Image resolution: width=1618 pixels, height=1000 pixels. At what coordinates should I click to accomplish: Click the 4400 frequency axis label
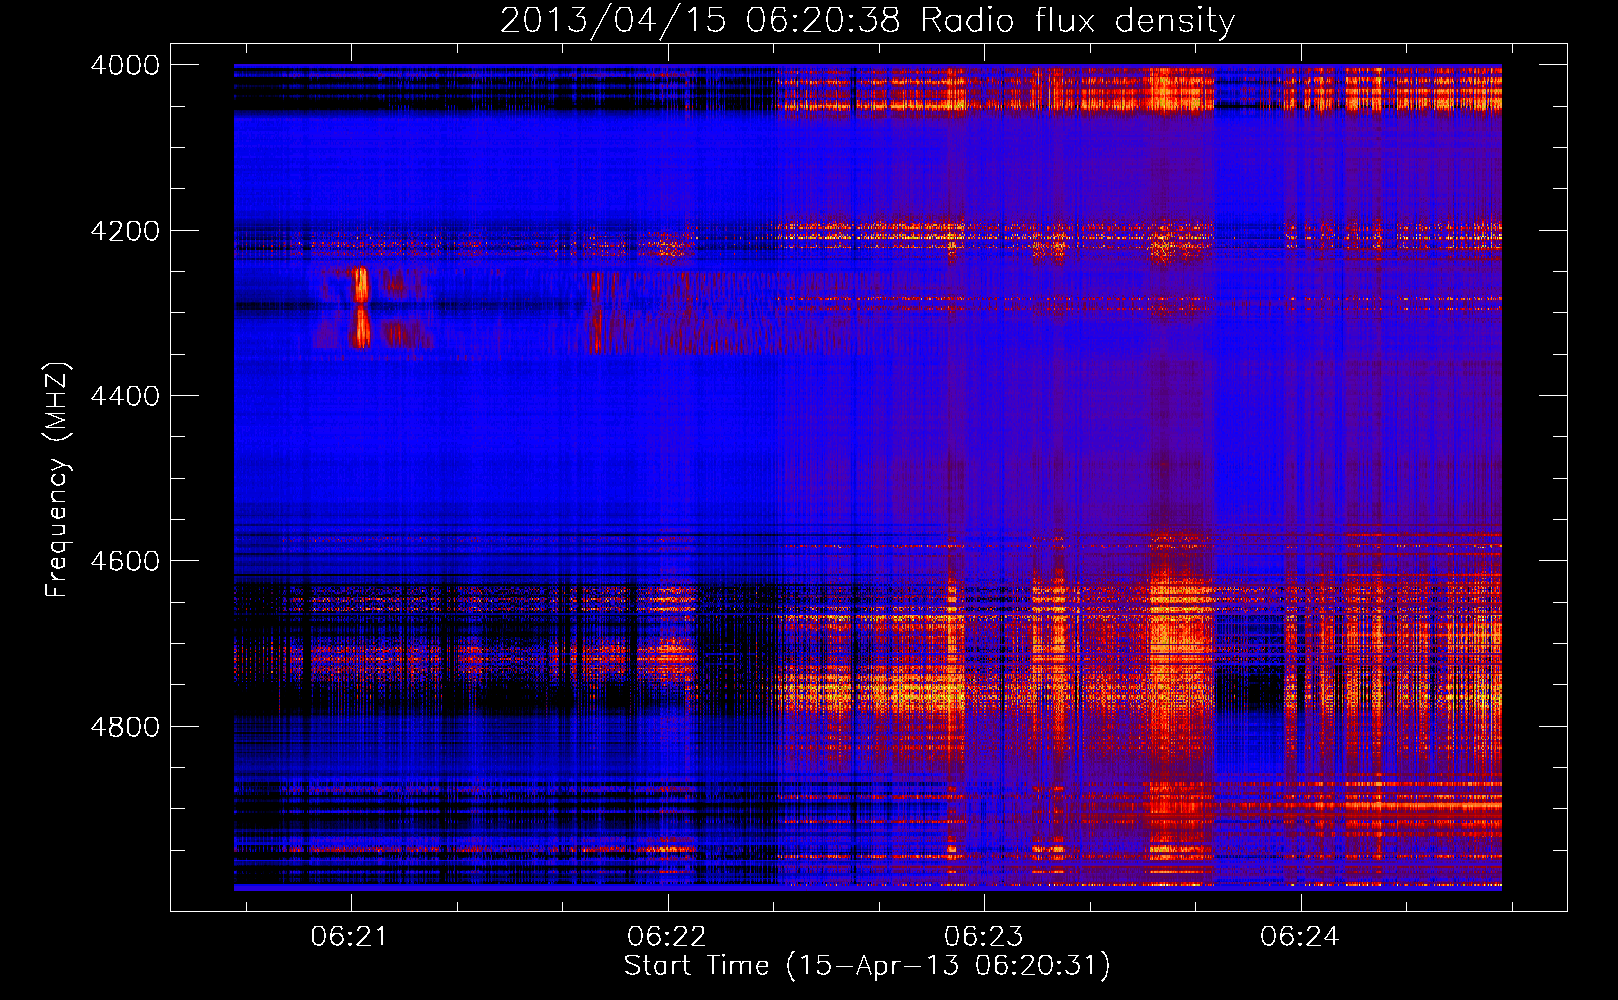(125, 396)
